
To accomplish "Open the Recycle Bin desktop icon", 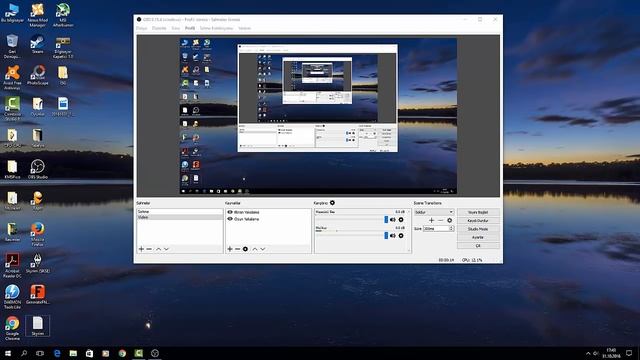I will coord(12,46).
